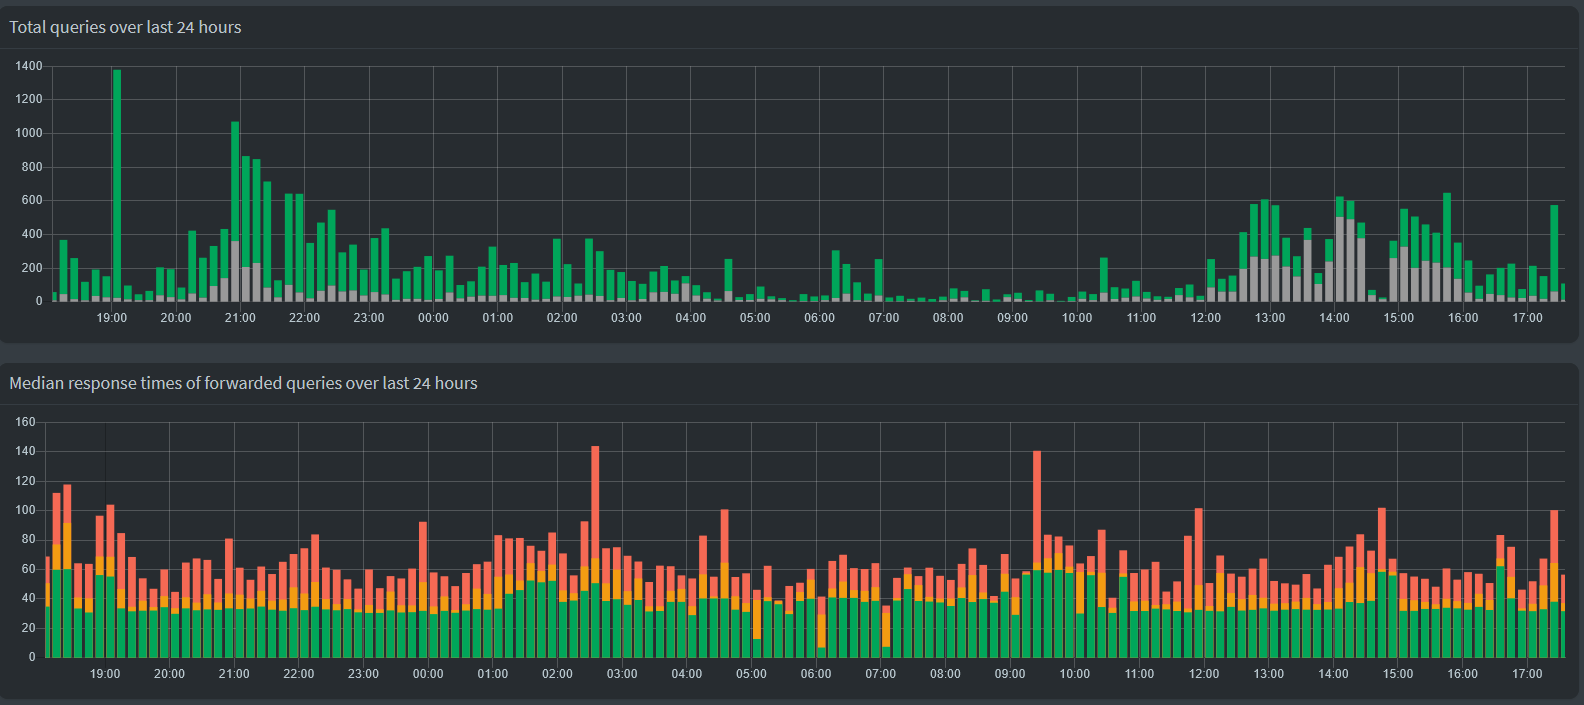Viewport: 1584px width, 705px height.
Task: Click the 'Median response times of forwarded queries' title
Action: (x=243, y=383)
